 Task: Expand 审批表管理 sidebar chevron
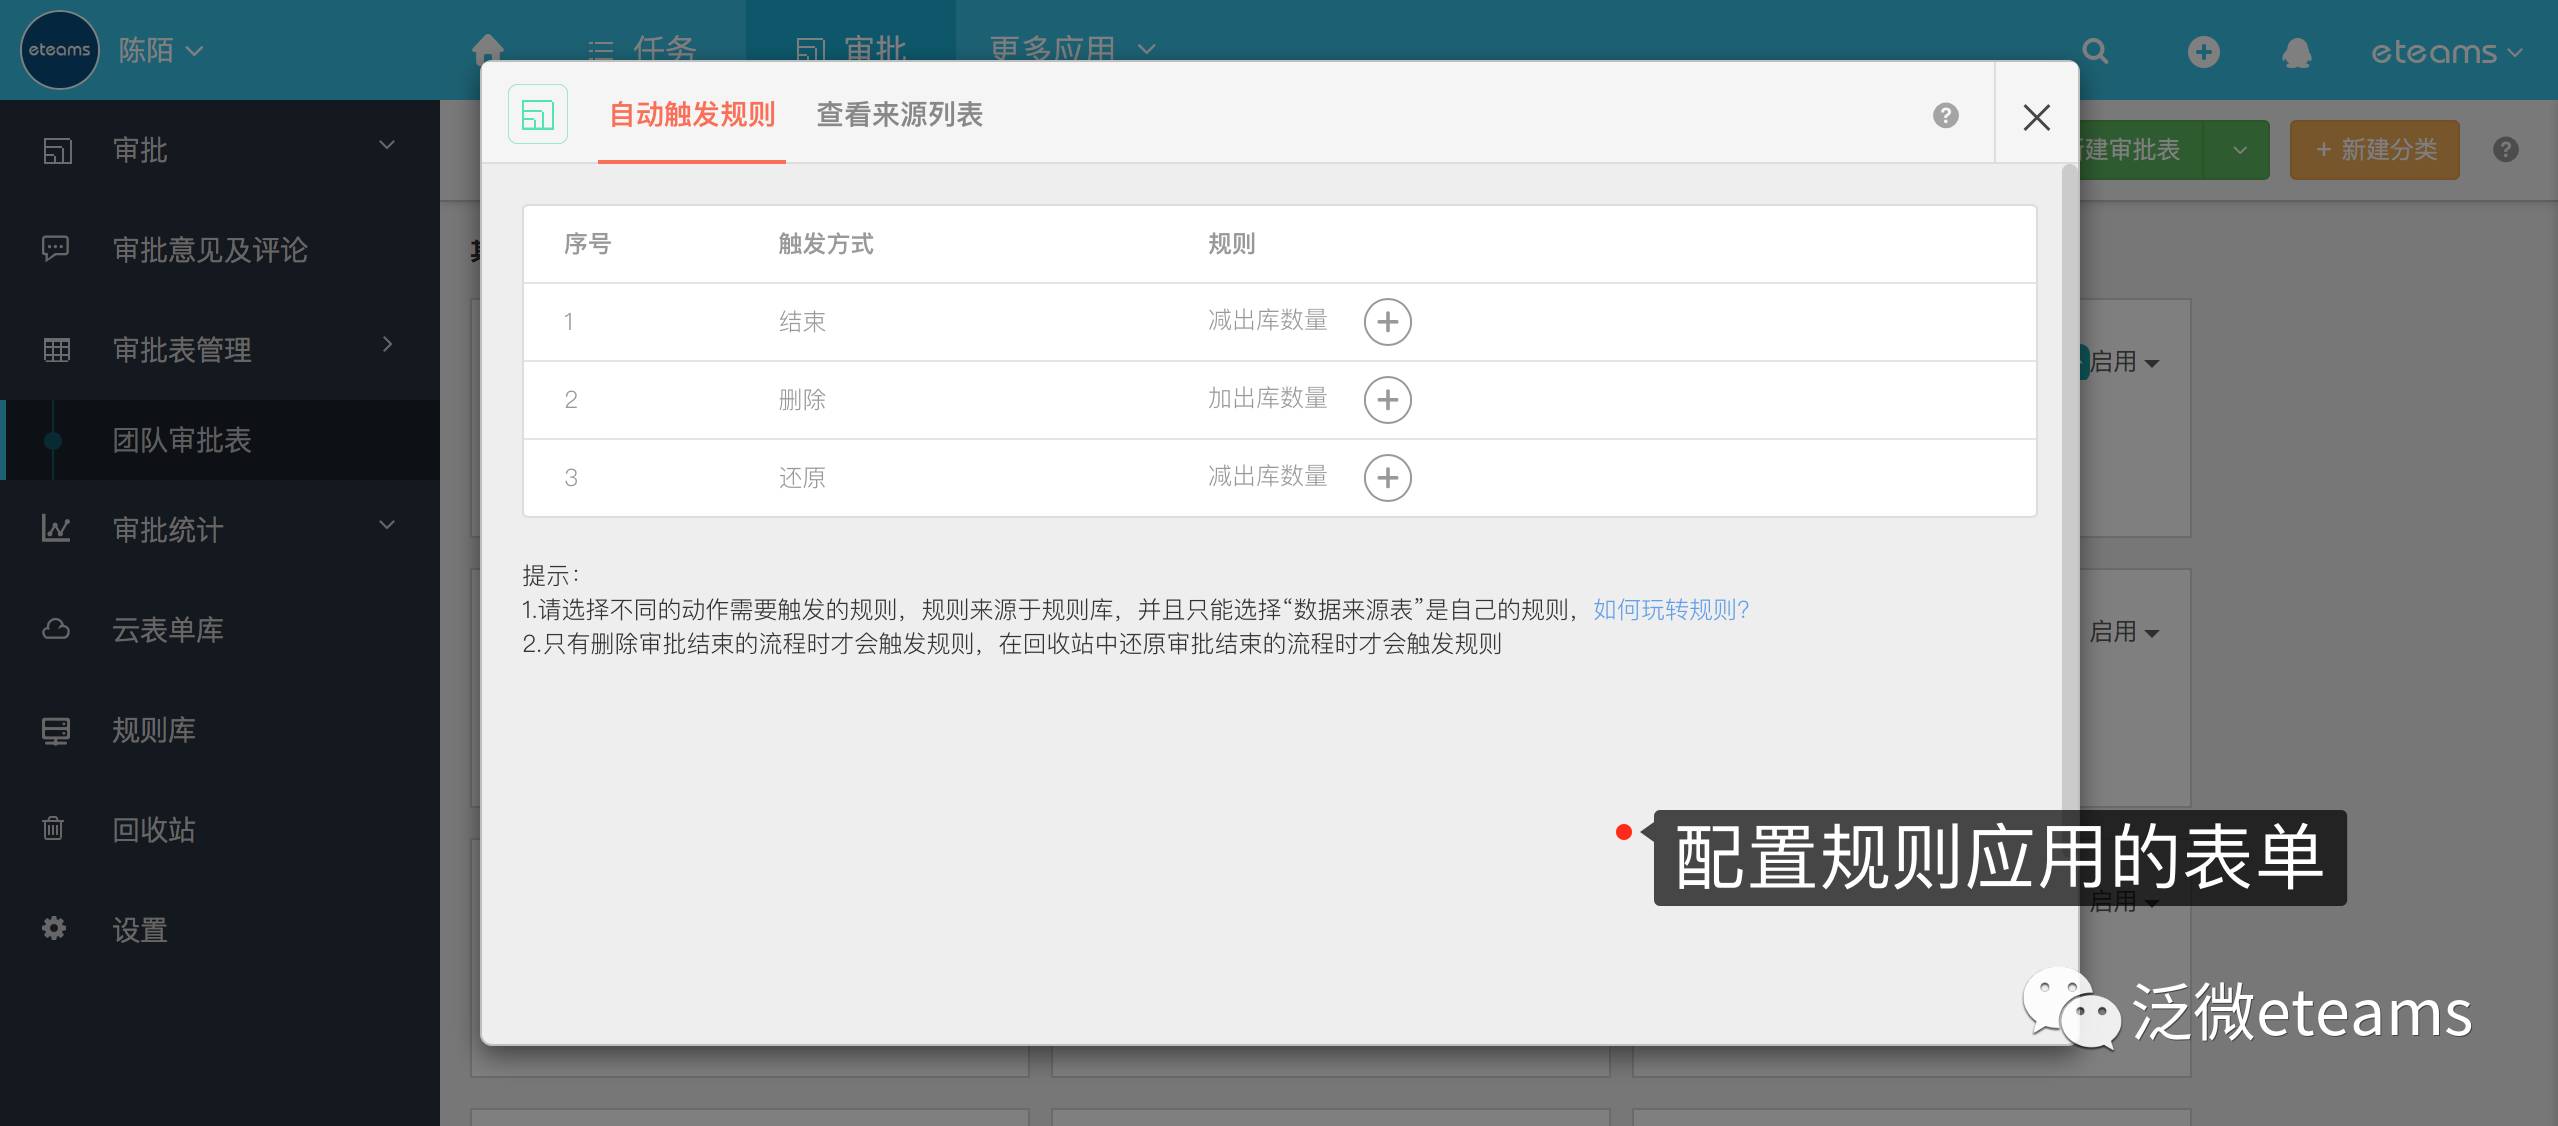point(387,345)
